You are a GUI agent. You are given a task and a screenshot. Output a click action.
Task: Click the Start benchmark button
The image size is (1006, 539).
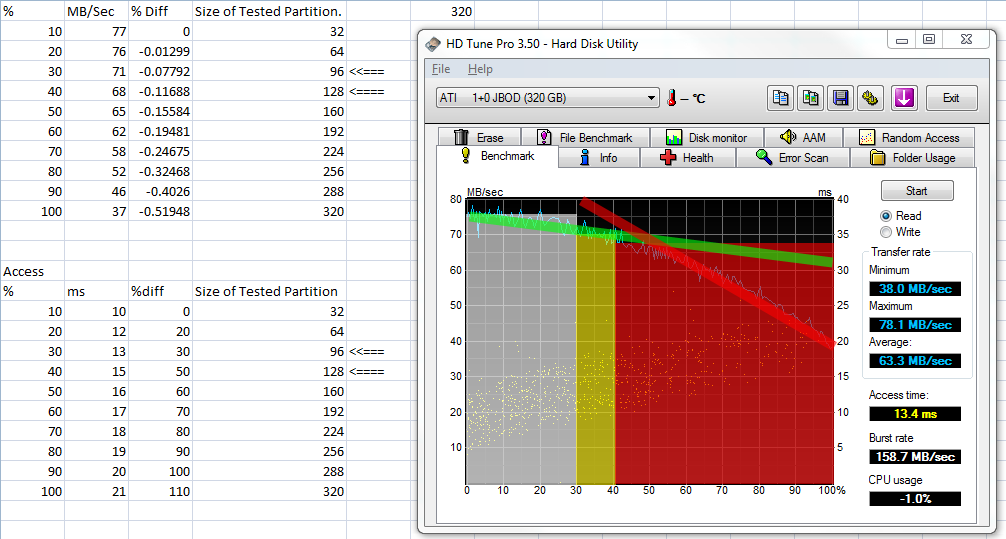click(x=917, y=191)
